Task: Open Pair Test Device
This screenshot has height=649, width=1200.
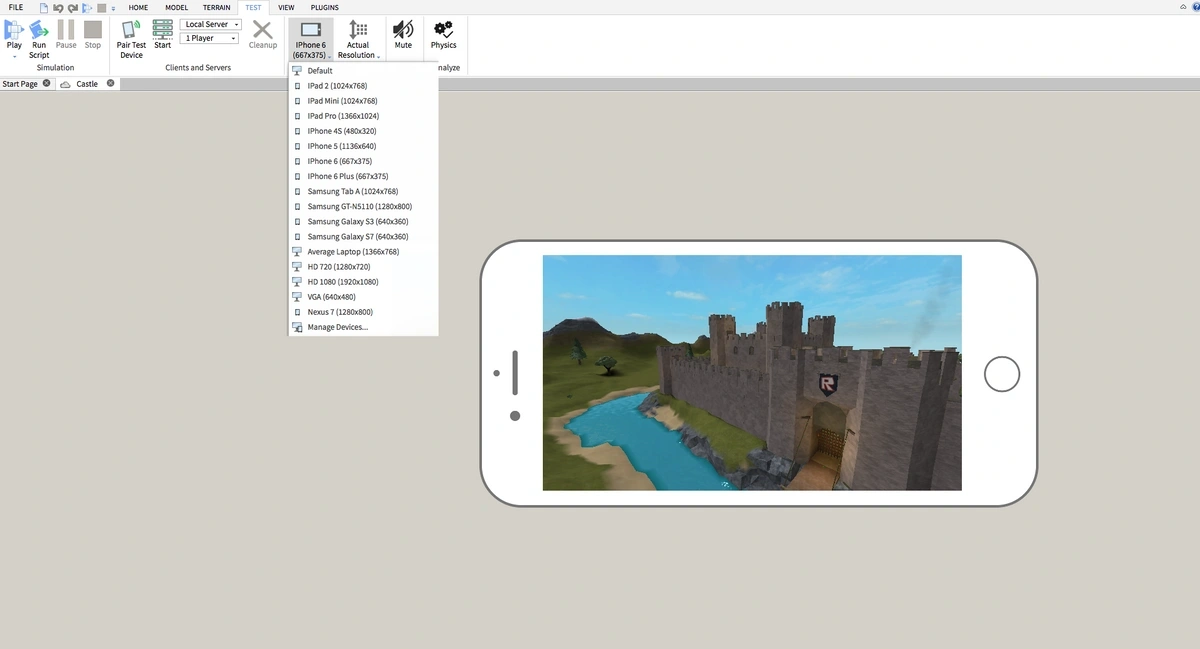Action: (x=131, y=31)
